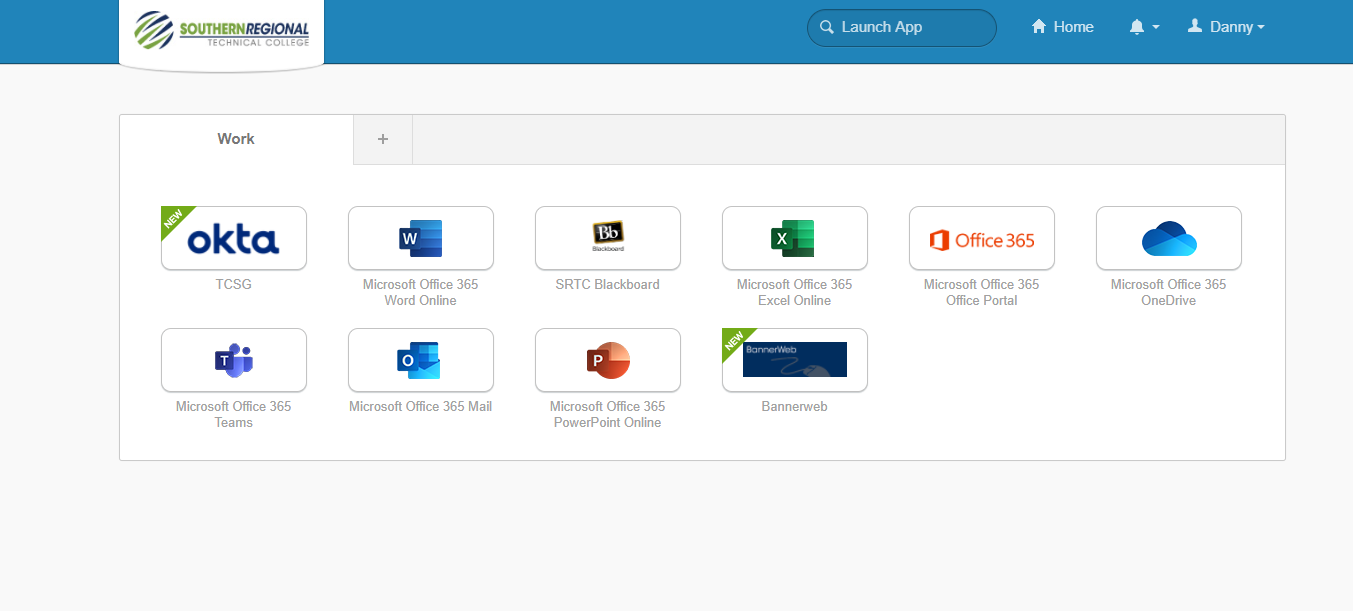Image resolution: width=1353 pixels, height=611 pixels.
Task: Launch the PowerPoint Online app icon
Action: click(608, 360)
